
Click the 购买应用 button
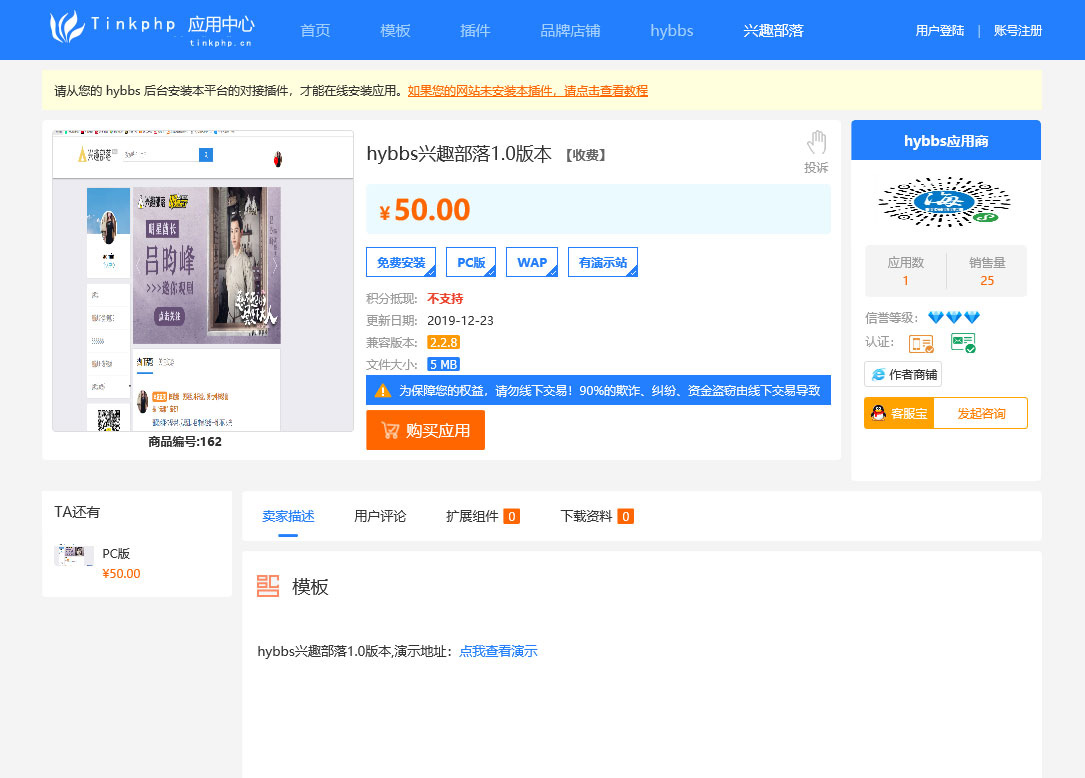[x=426, y=430]
